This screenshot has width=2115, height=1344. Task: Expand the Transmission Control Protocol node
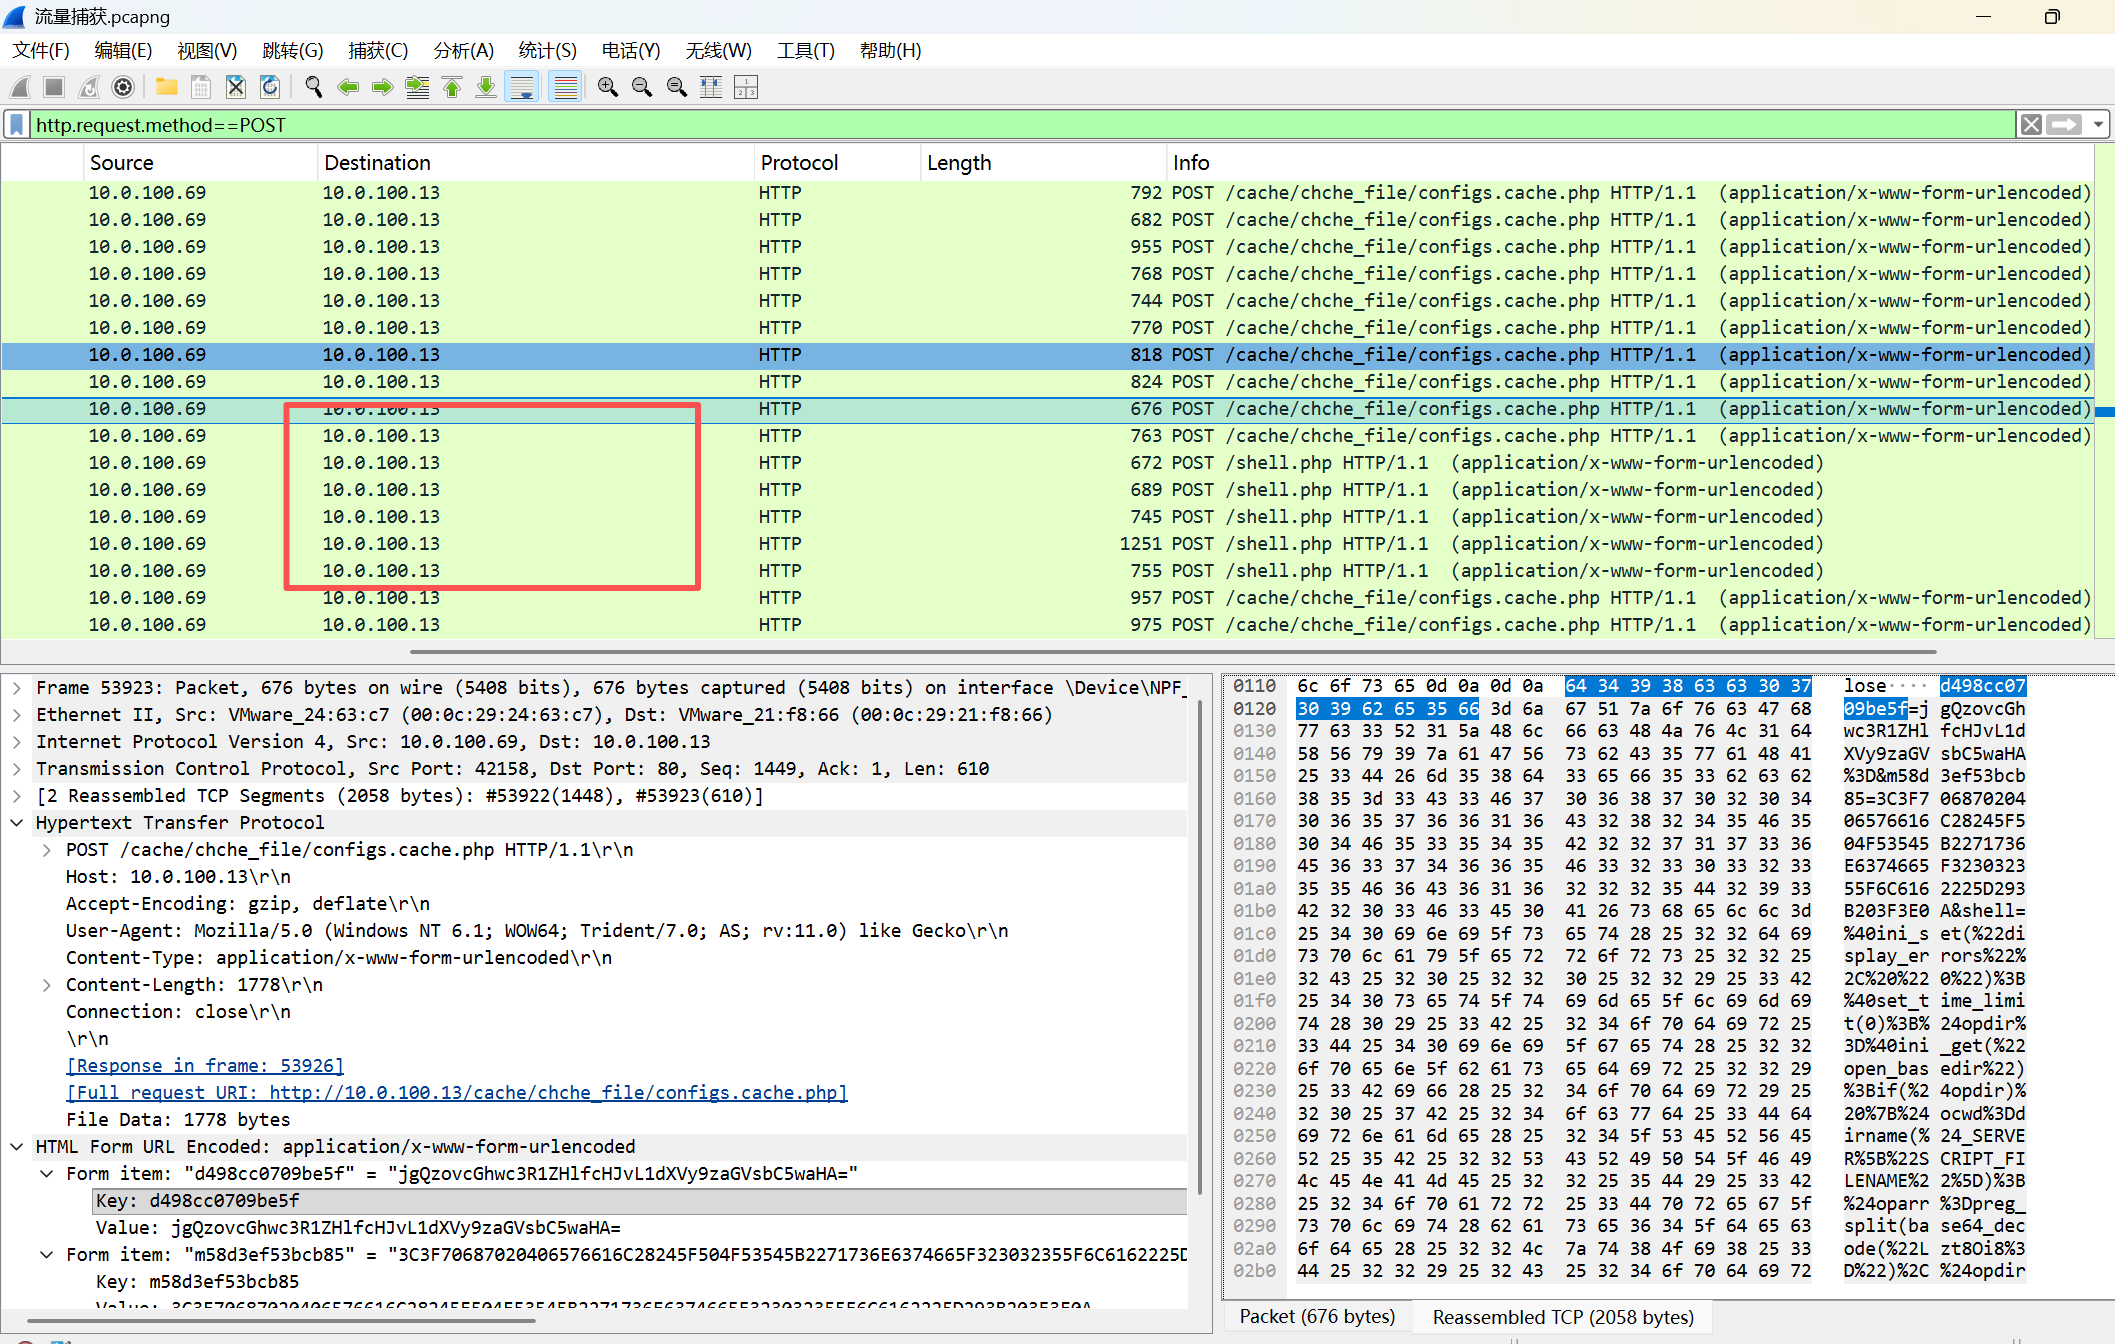(17, 769)
